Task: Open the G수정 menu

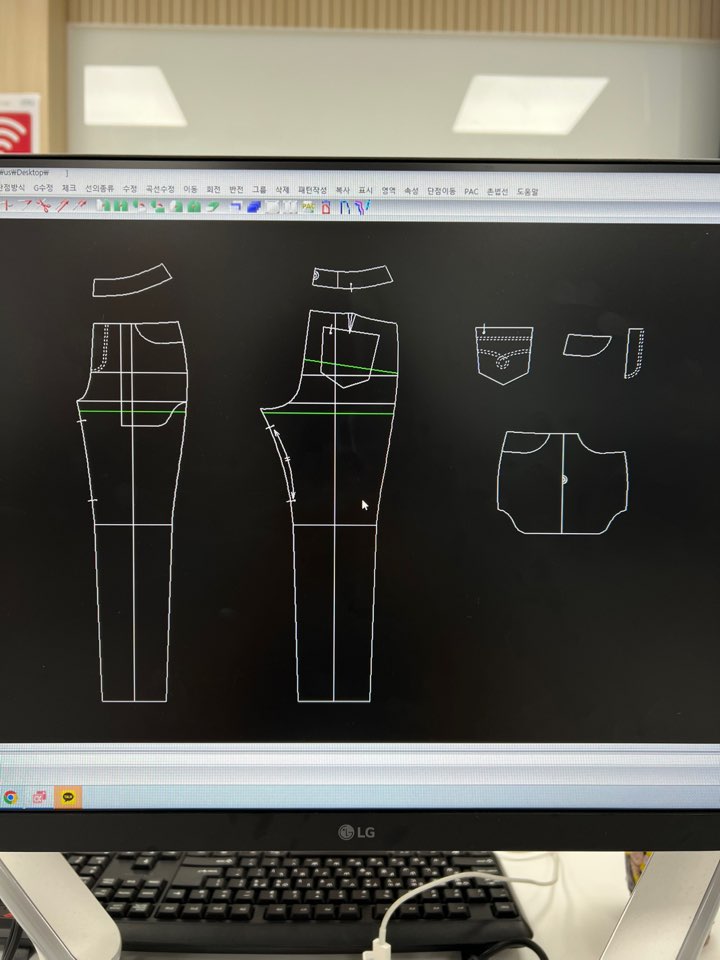Action: coord(43,189)
